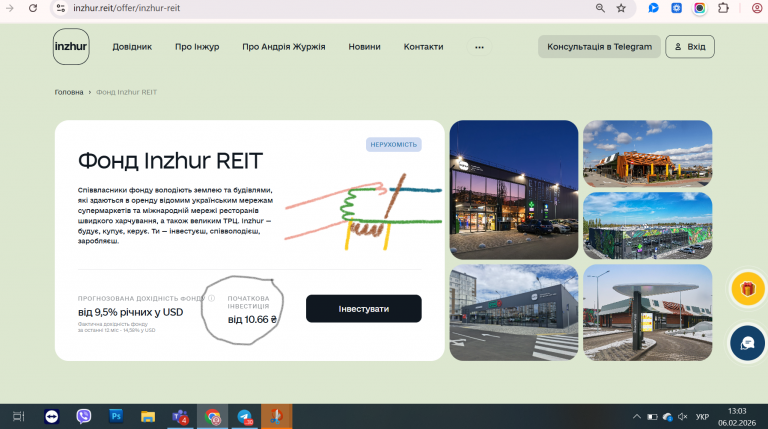The width and height of the screenshot is (768, 429).
Task: Click the blue square extension icon
Action: (676, 8)
